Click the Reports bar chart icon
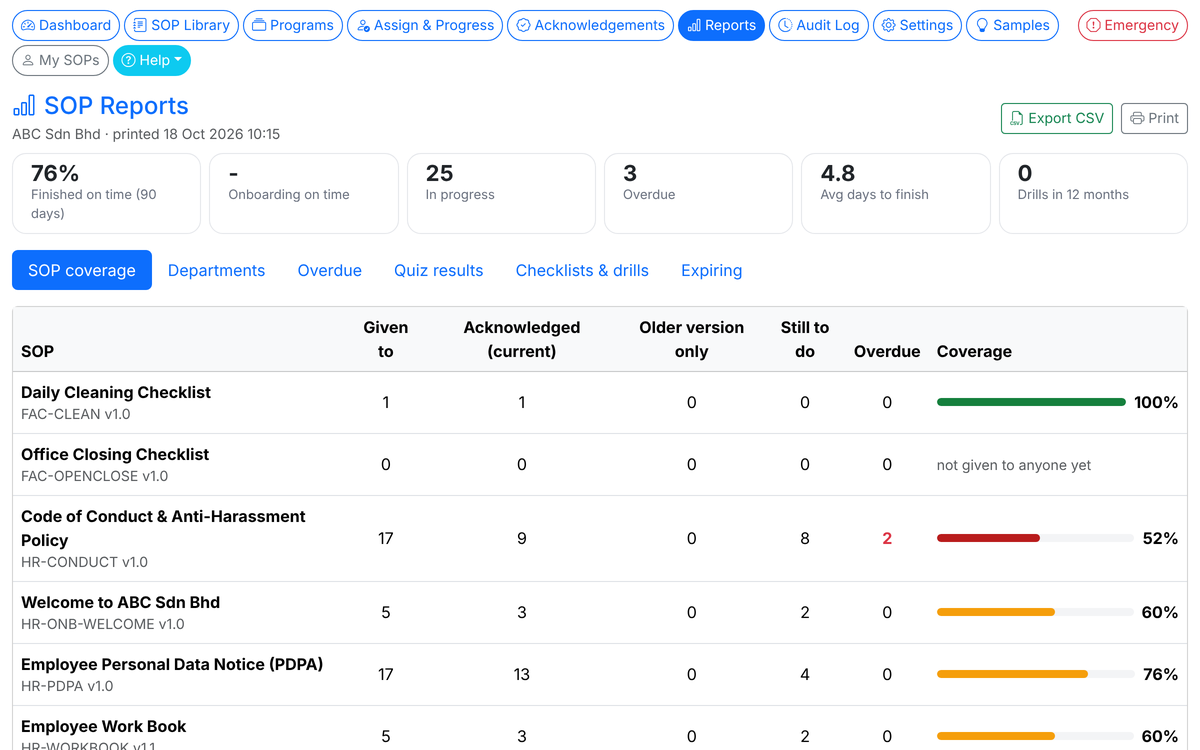The image size is (1200, 750). click(694, 25)
